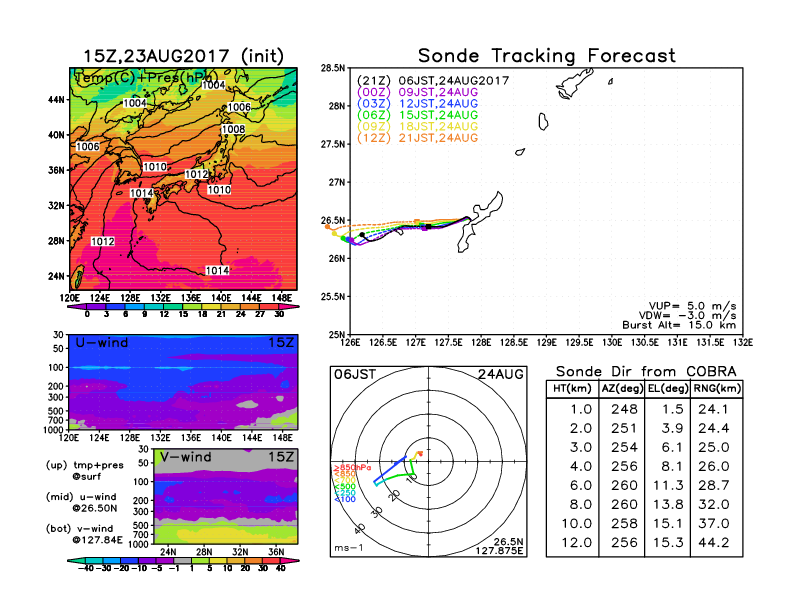Image resolution: width=792 pixels, height=612 pixels.
Task: Click the "≥850hPa" red hodograph legend entry
Action: click(352, 468)
